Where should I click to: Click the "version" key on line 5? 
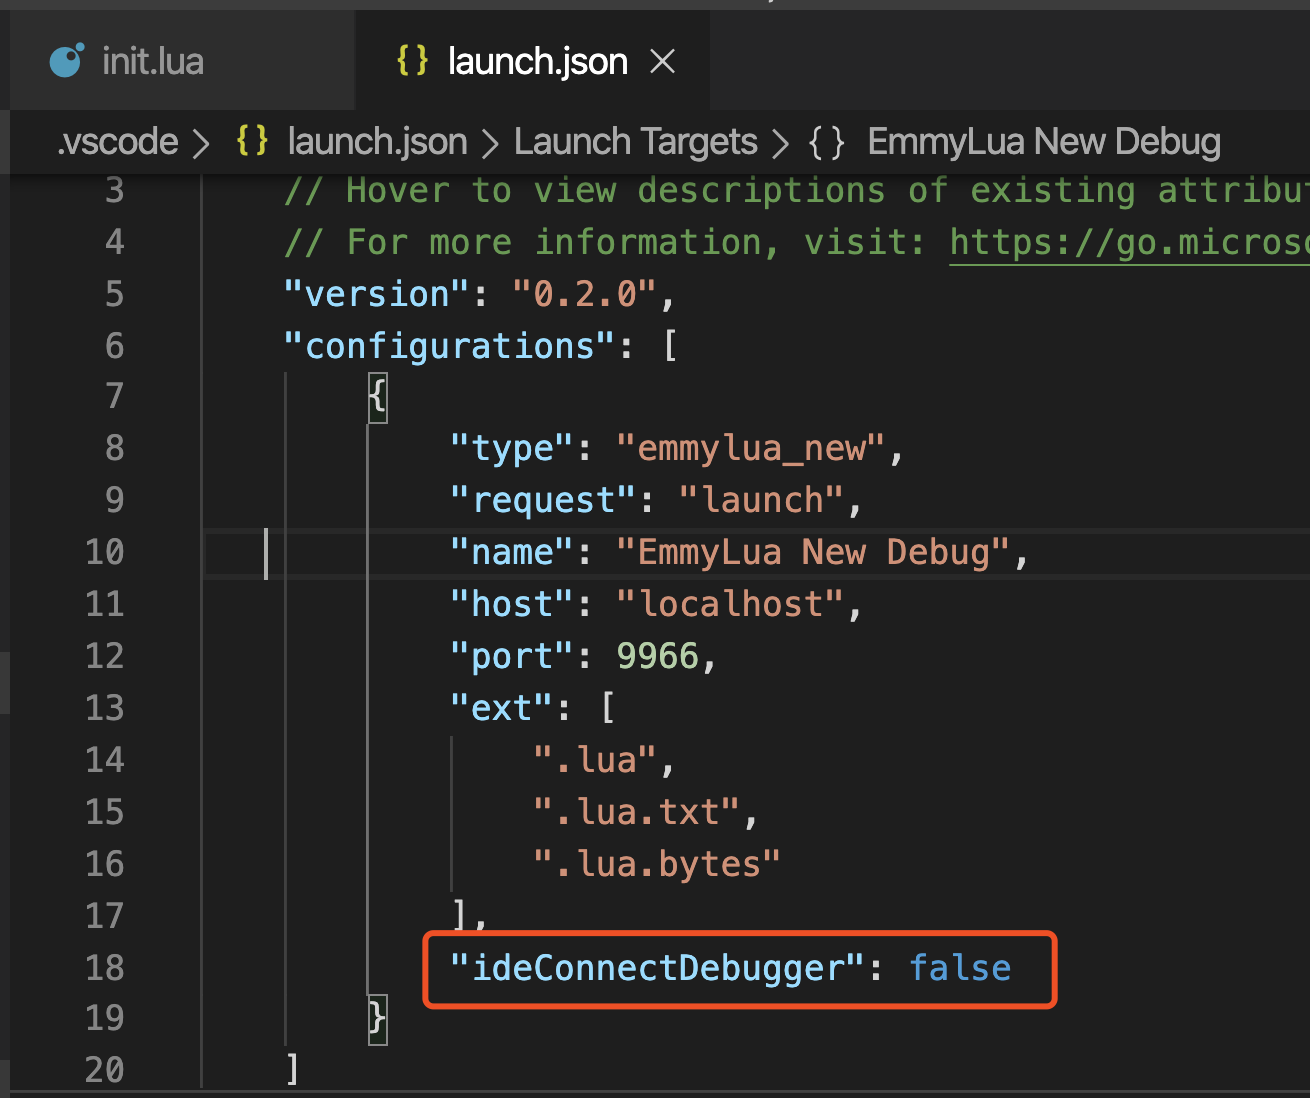click(x=376, y=294)
